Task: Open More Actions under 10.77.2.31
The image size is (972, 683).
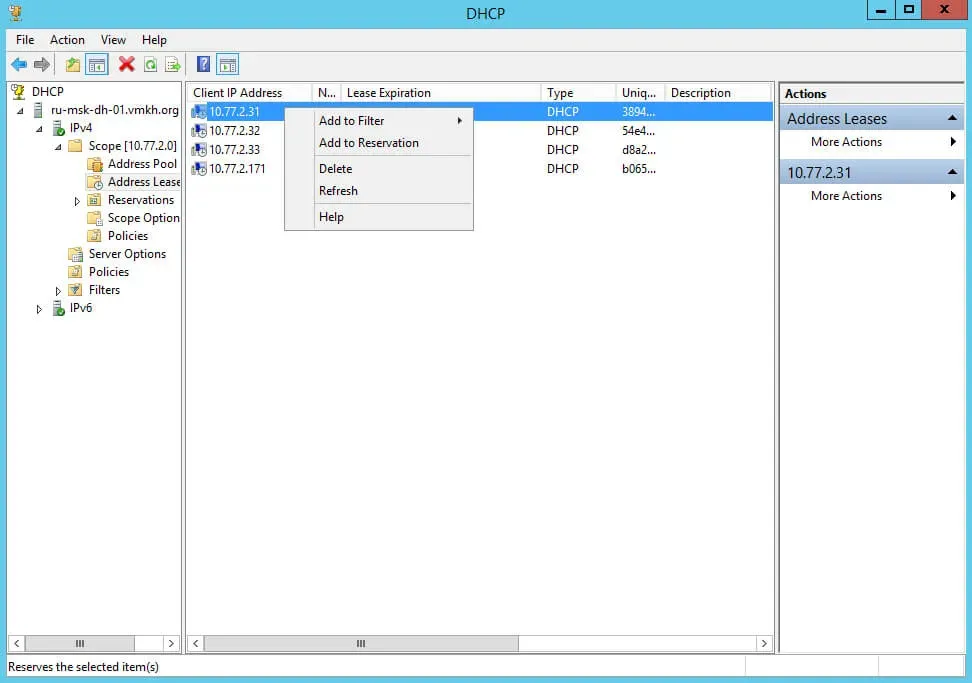Action: click(x=872, y=196)
